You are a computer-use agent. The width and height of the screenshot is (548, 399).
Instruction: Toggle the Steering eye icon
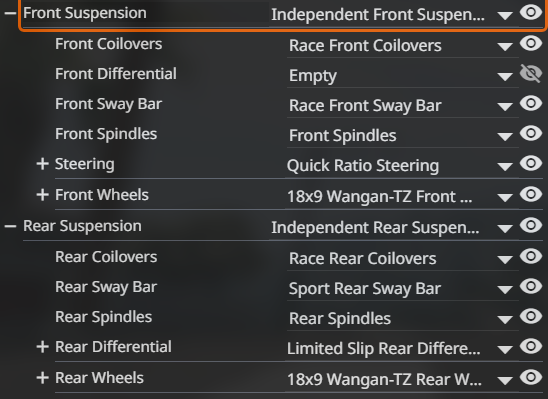531,163
